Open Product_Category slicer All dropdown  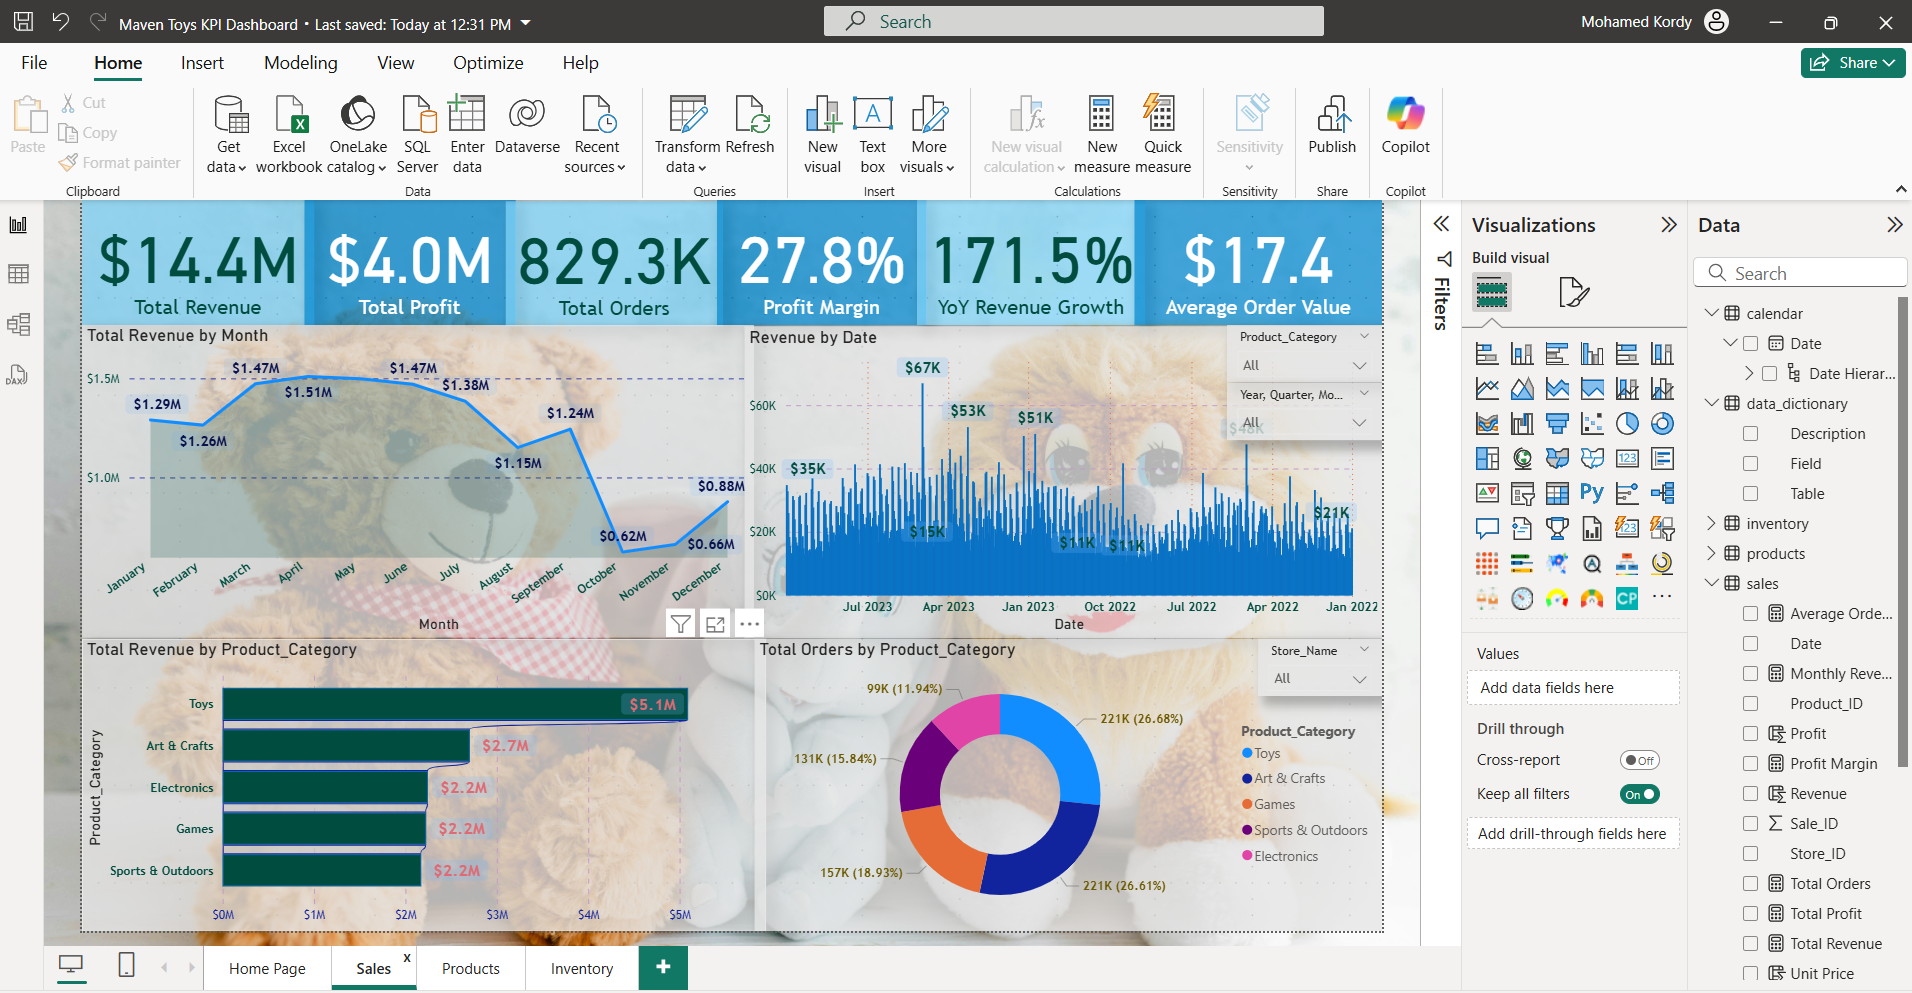point(1304,366)
